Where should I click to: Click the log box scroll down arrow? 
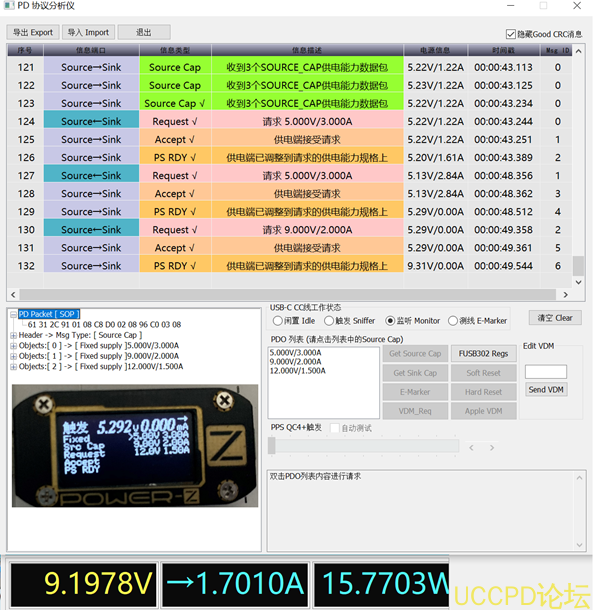point(579,545)
